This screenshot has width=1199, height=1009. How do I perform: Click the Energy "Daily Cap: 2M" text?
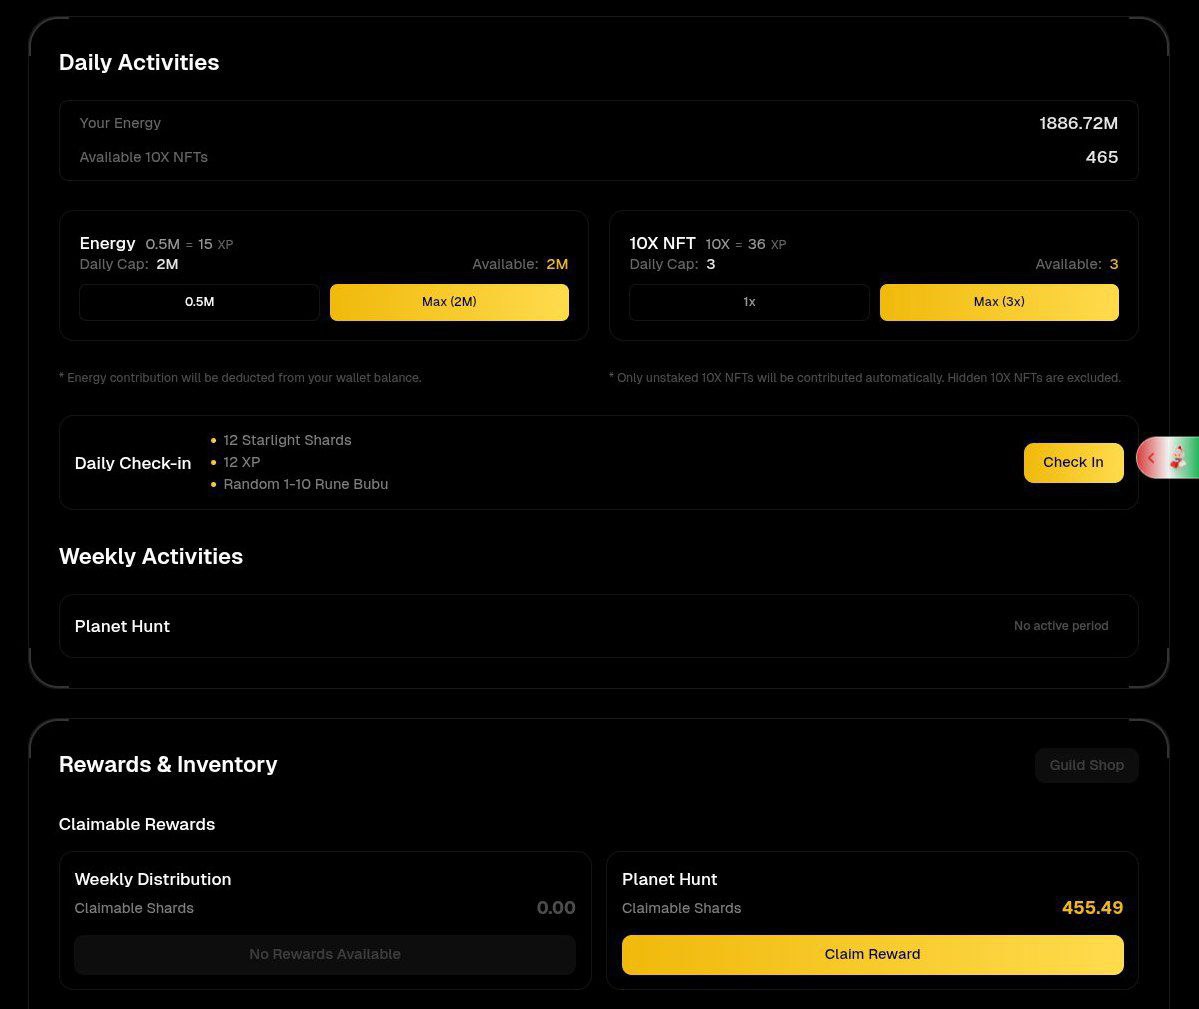tap(128, 264)
